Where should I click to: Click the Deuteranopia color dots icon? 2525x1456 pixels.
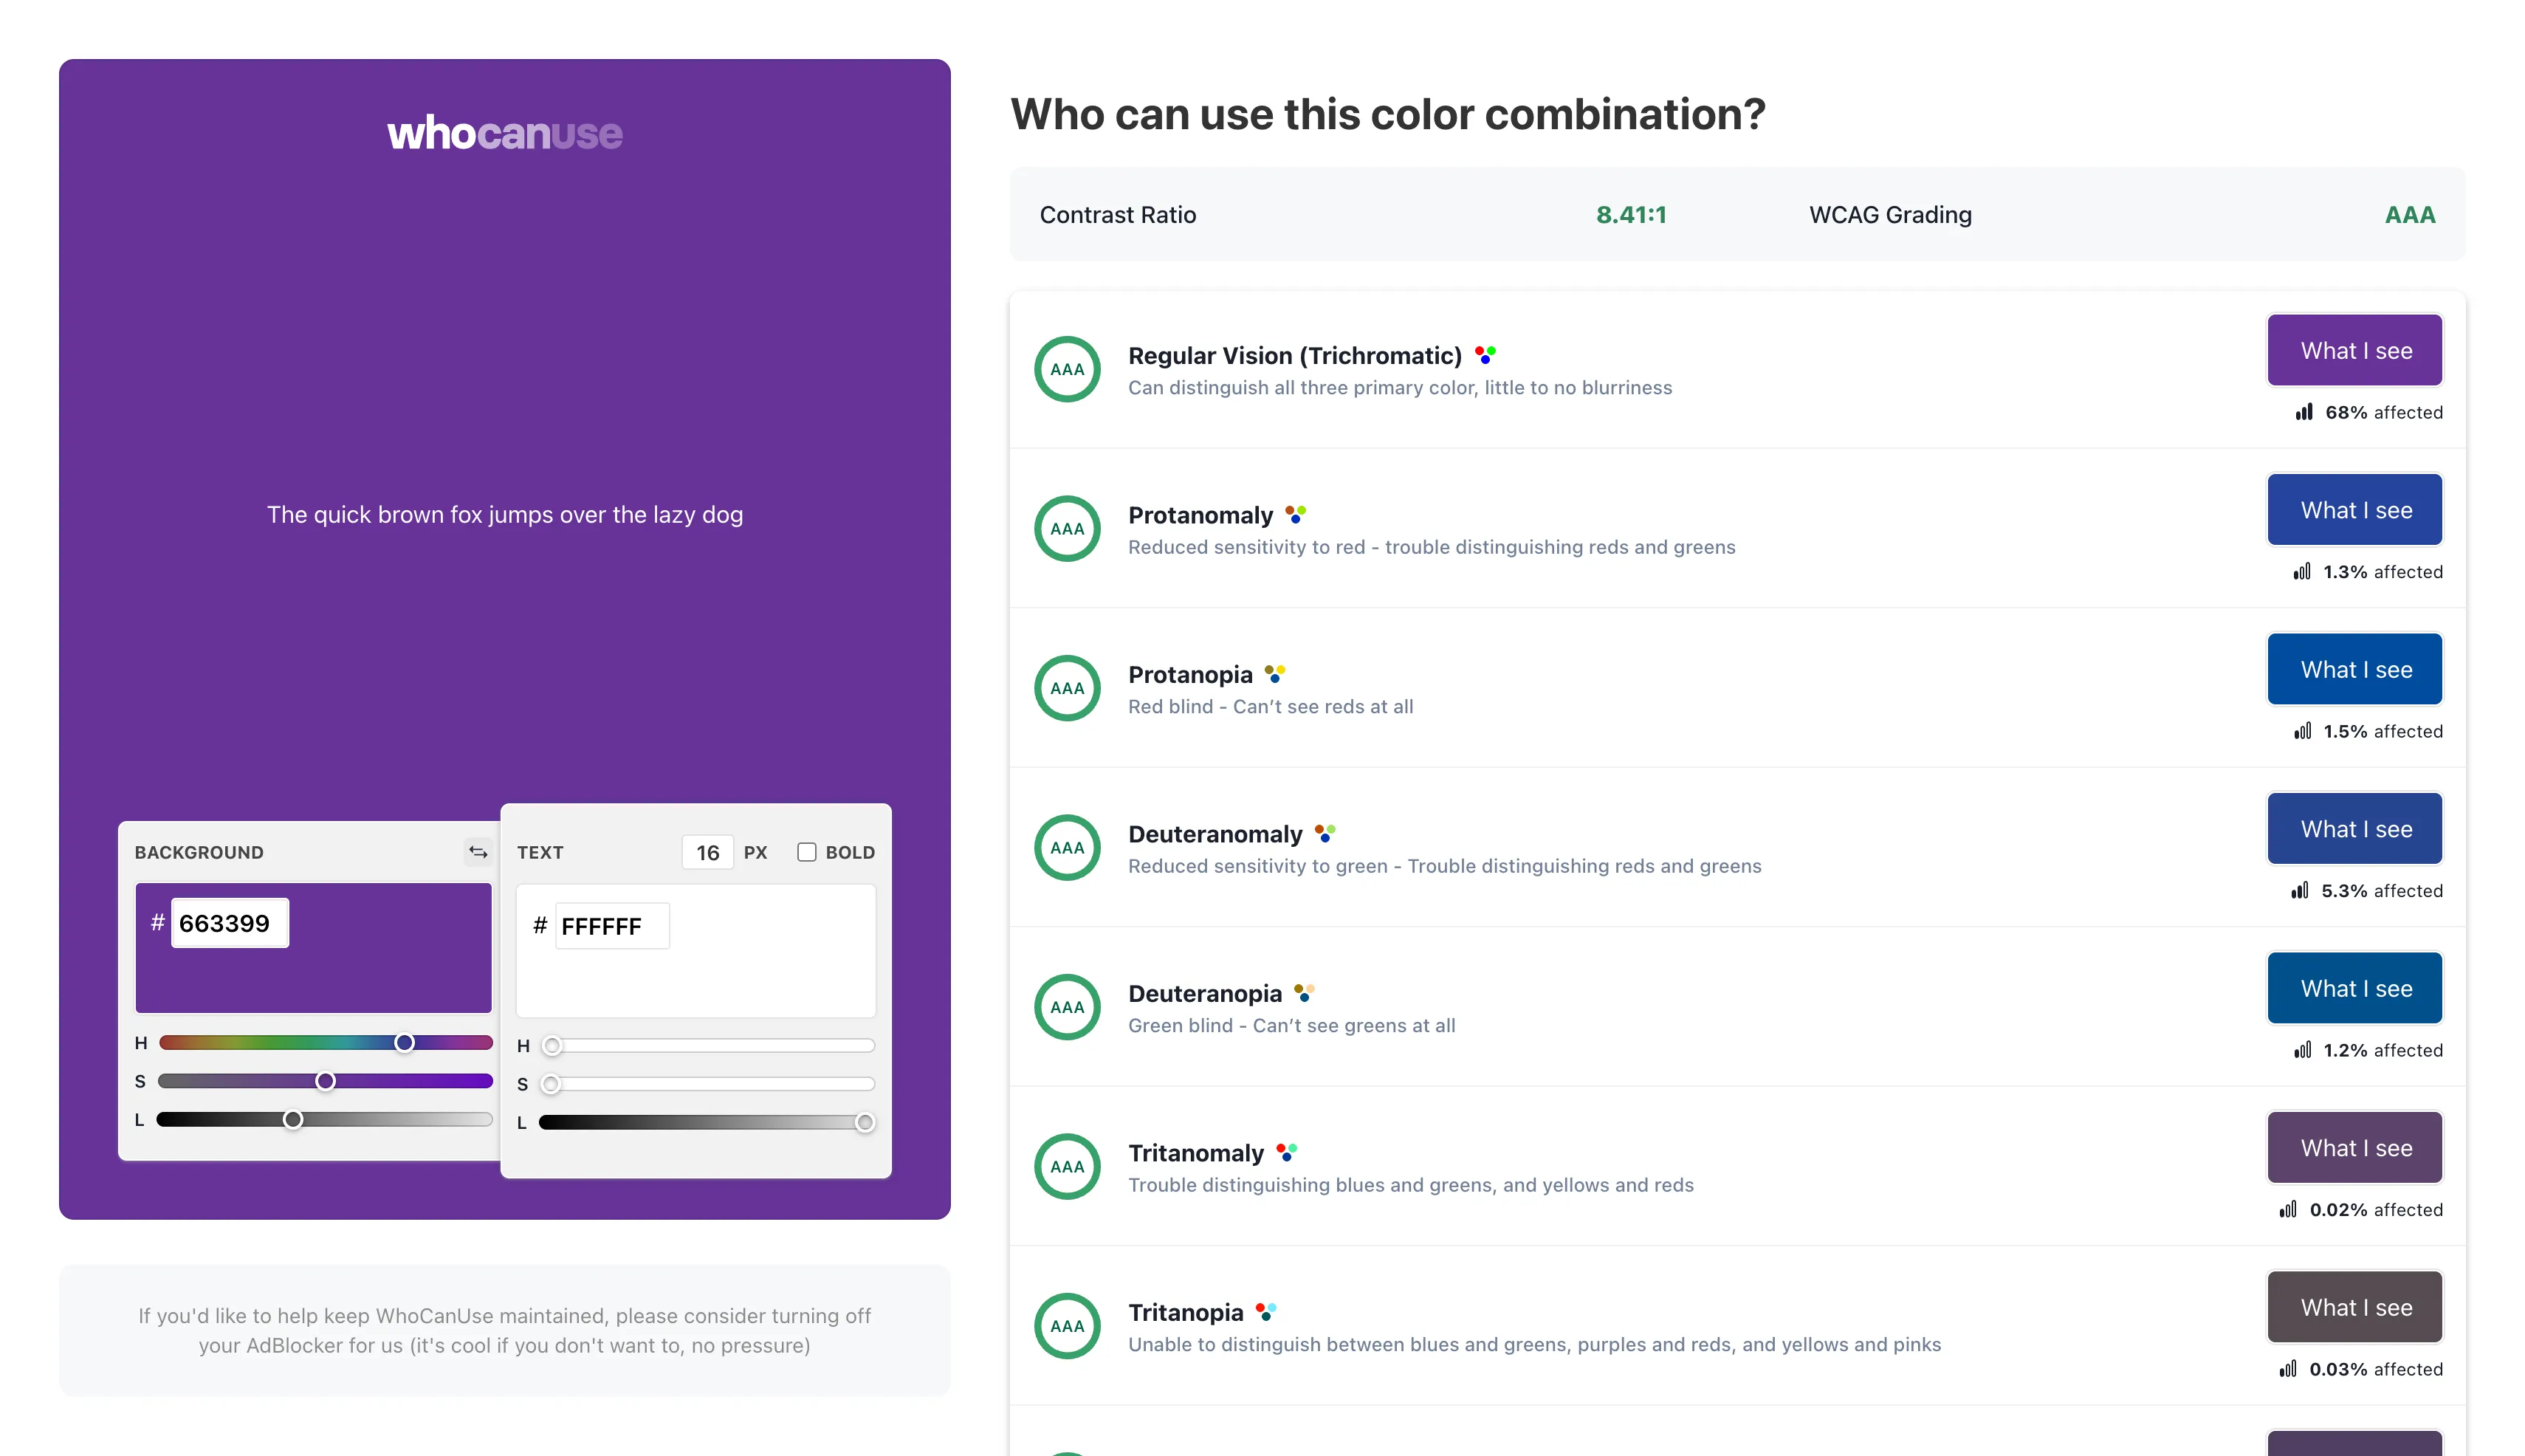point(1304,993)
